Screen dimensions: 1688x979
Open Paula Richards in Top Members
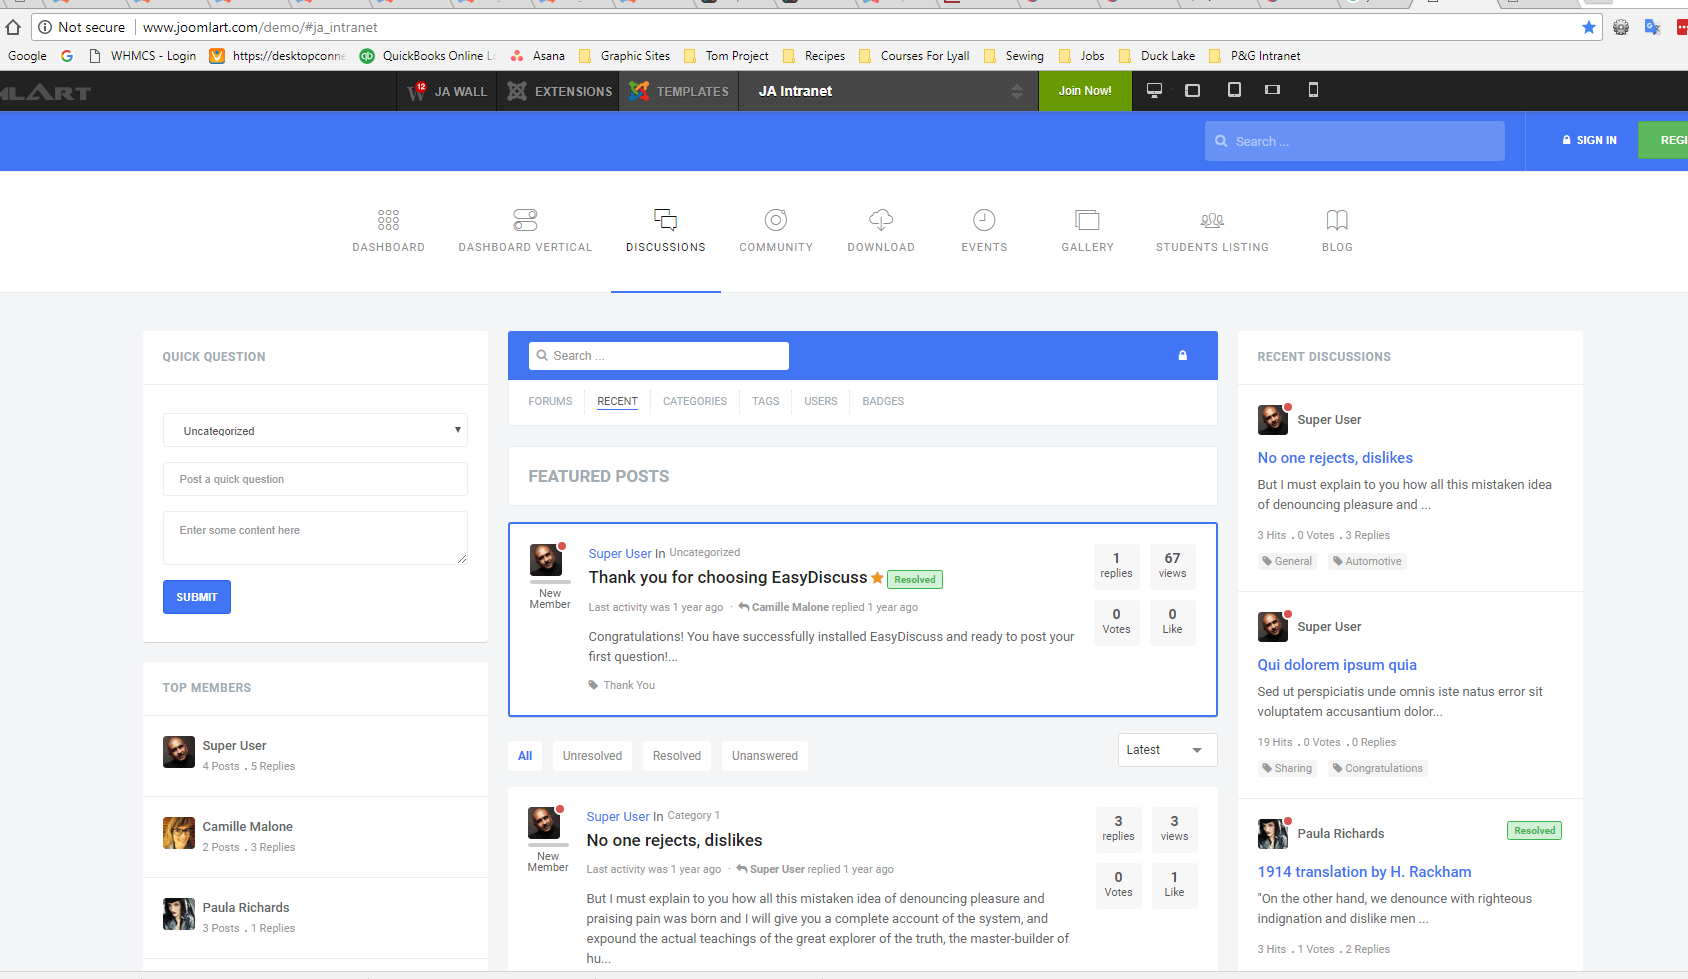pos(246,908)
